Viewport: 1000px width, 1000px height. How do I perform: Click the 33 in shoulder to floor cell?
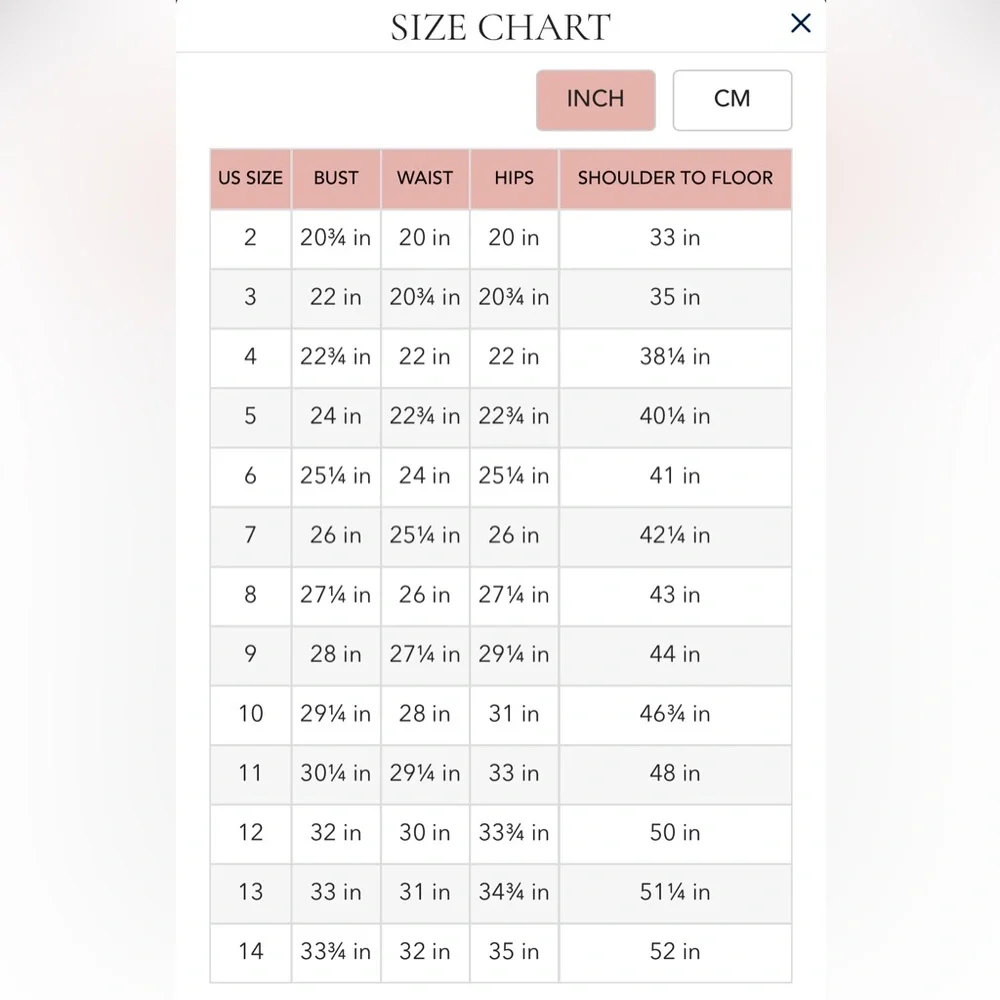point(675,238)
